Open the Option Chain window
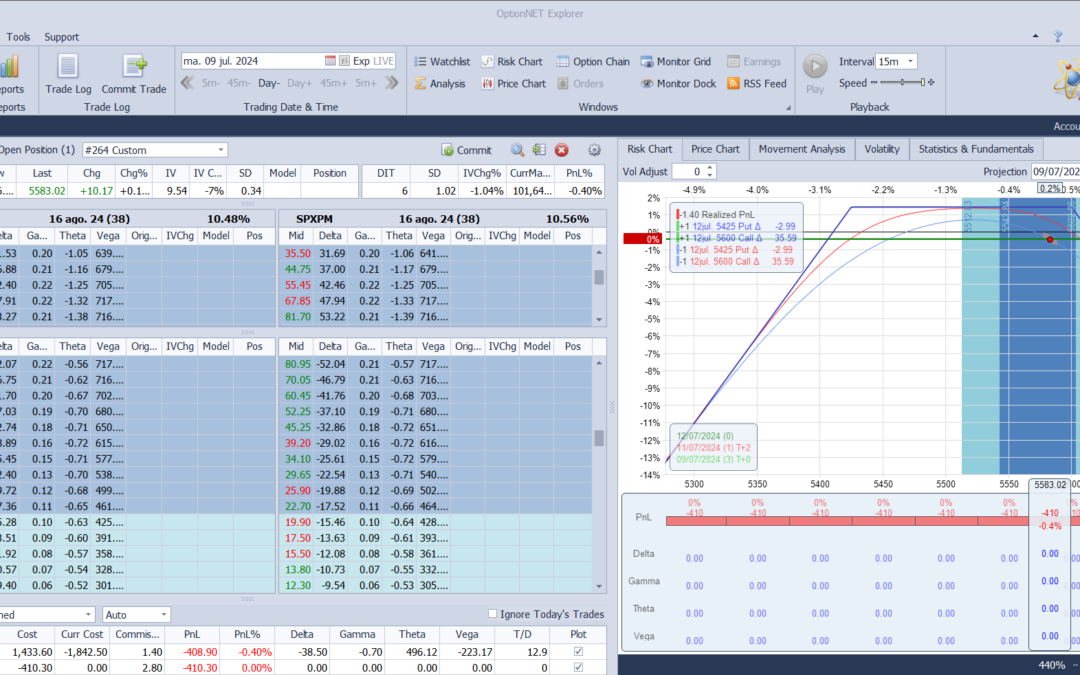1080x675 pixels. [593, 61]
